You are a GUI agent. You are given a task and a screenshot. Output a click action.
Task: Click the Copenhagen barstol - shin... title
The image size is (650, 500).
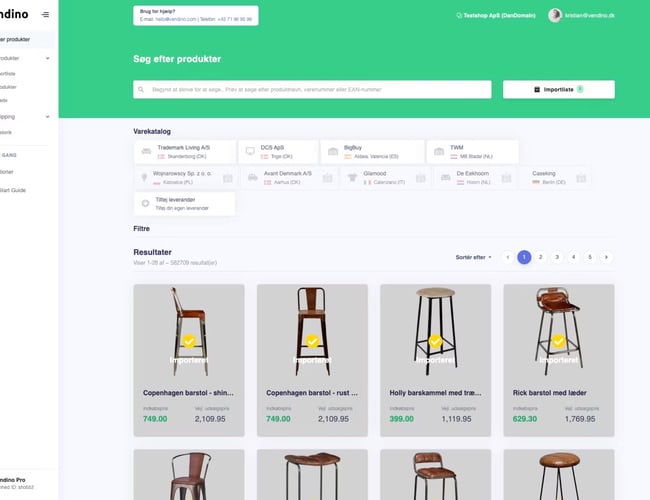coord(188,393)
